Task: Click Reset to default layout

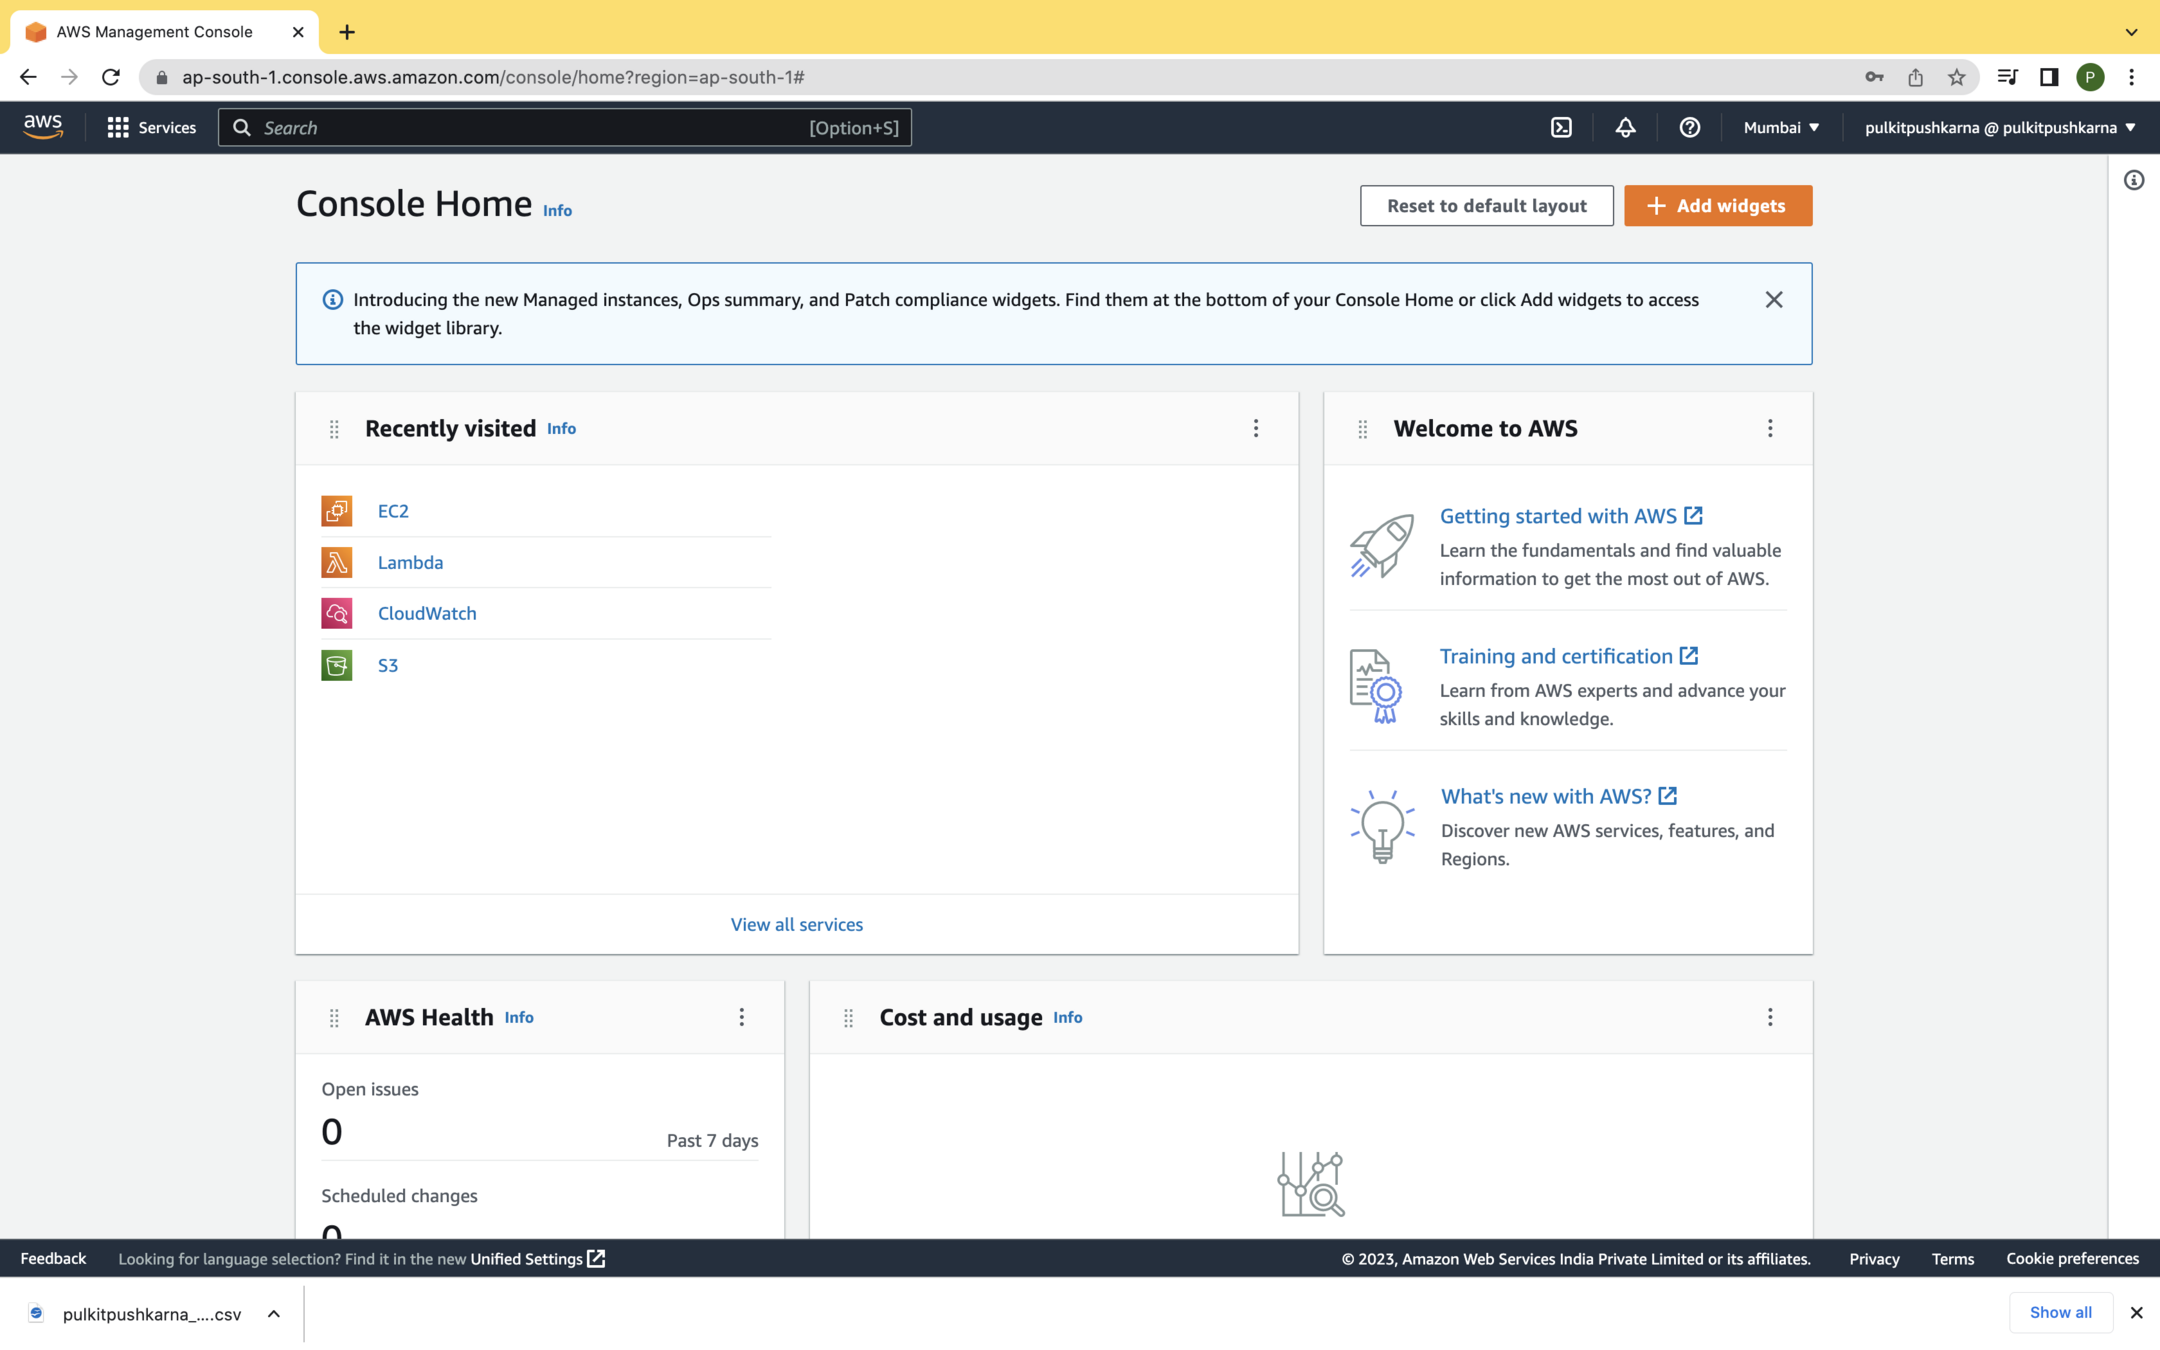Action: coord(1486,205)
